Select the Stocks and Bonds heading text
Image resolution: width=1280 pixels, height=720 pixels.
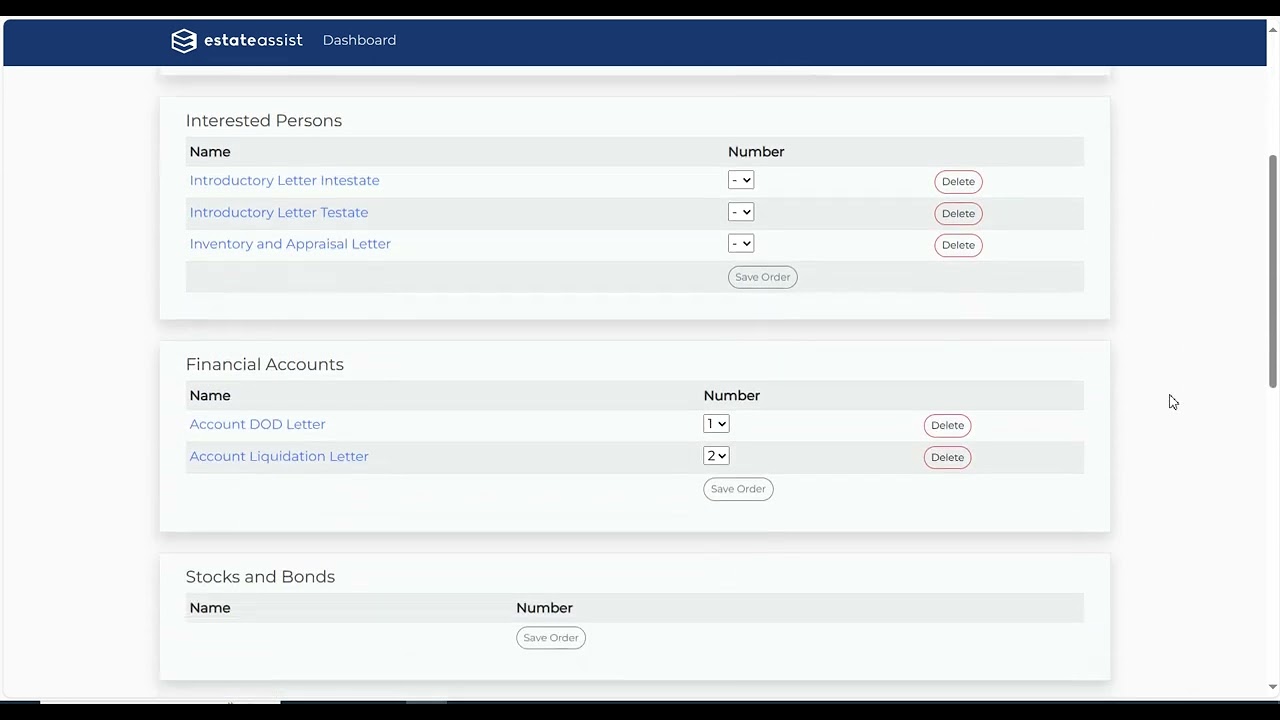coord(260,577)
